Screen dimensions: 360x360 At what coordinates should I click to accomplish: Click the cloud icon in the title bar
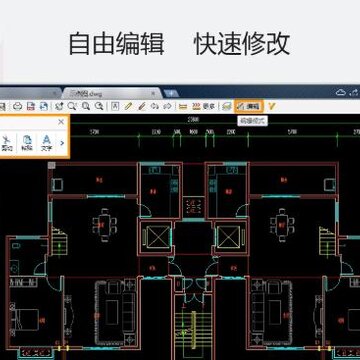point(341,92)
